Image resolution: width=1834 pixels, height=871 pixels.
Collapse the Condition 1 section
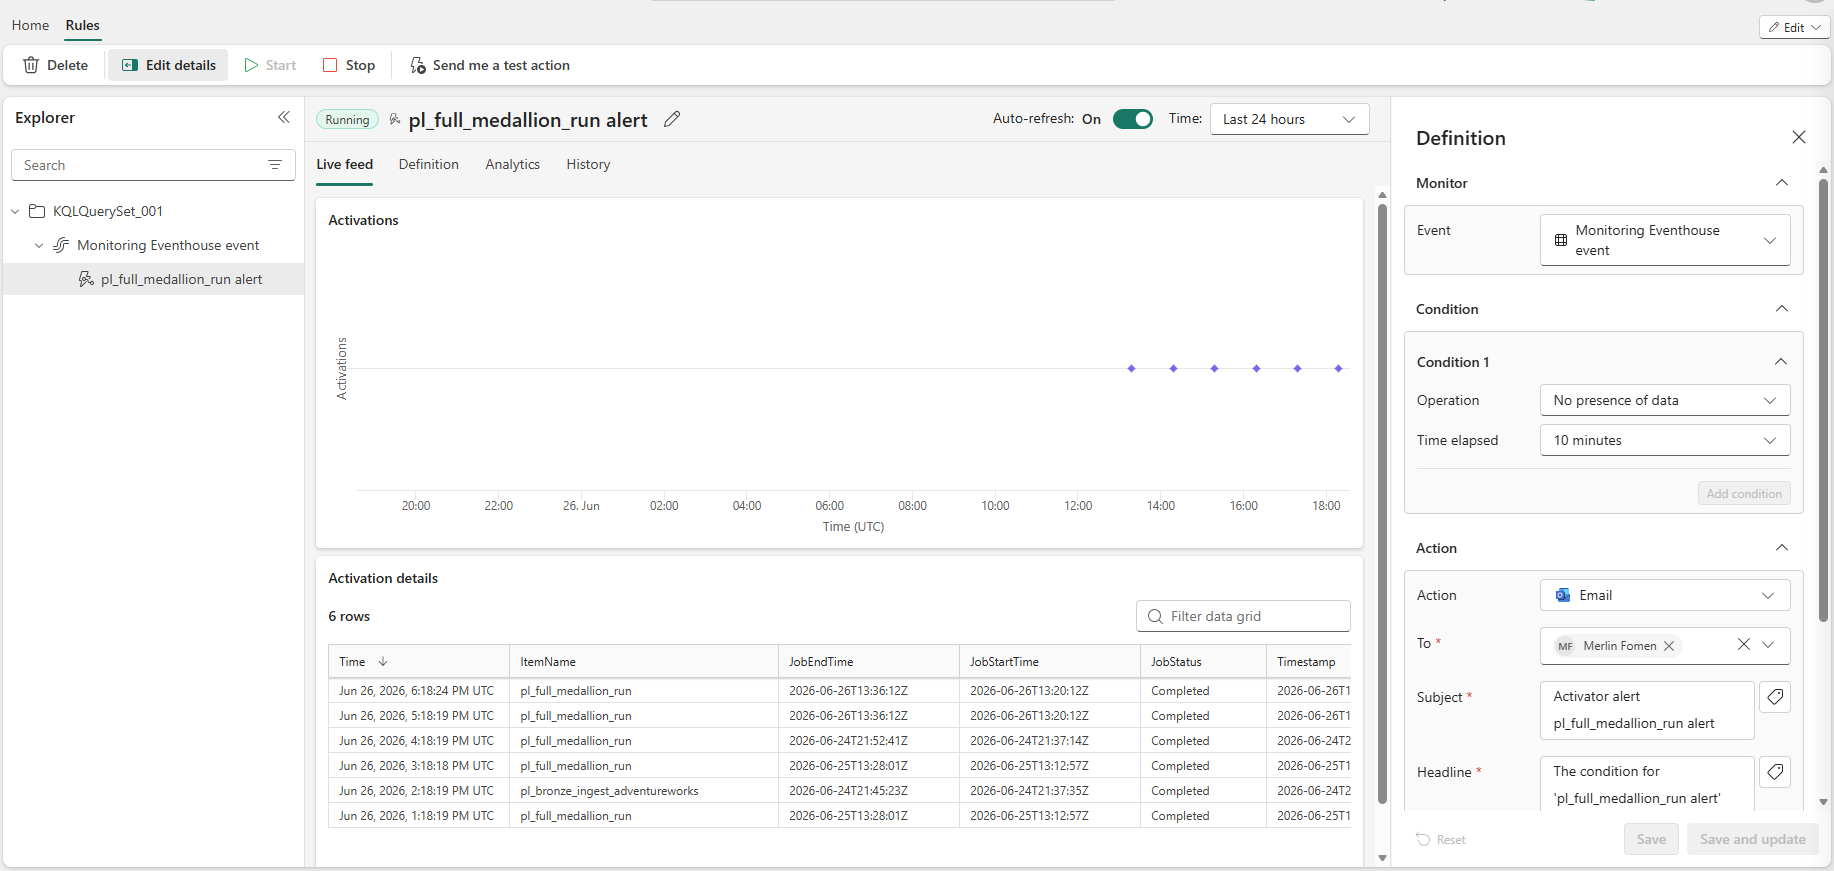(1781, 362)
